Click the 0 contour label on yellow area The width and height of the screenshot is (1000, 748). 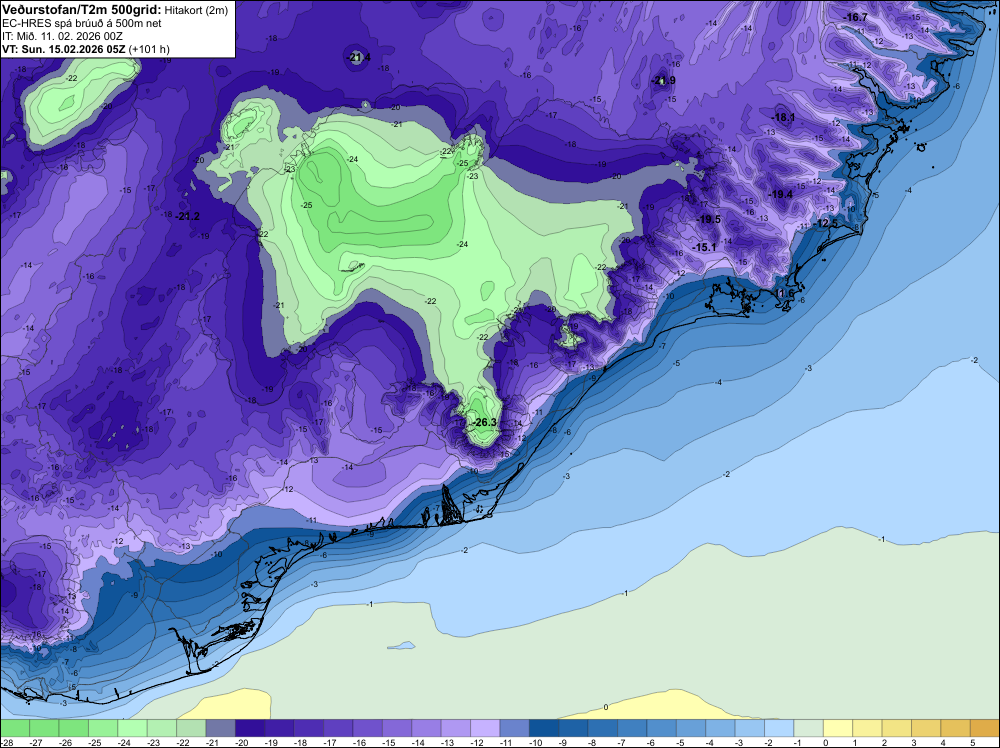pos(606,707)
